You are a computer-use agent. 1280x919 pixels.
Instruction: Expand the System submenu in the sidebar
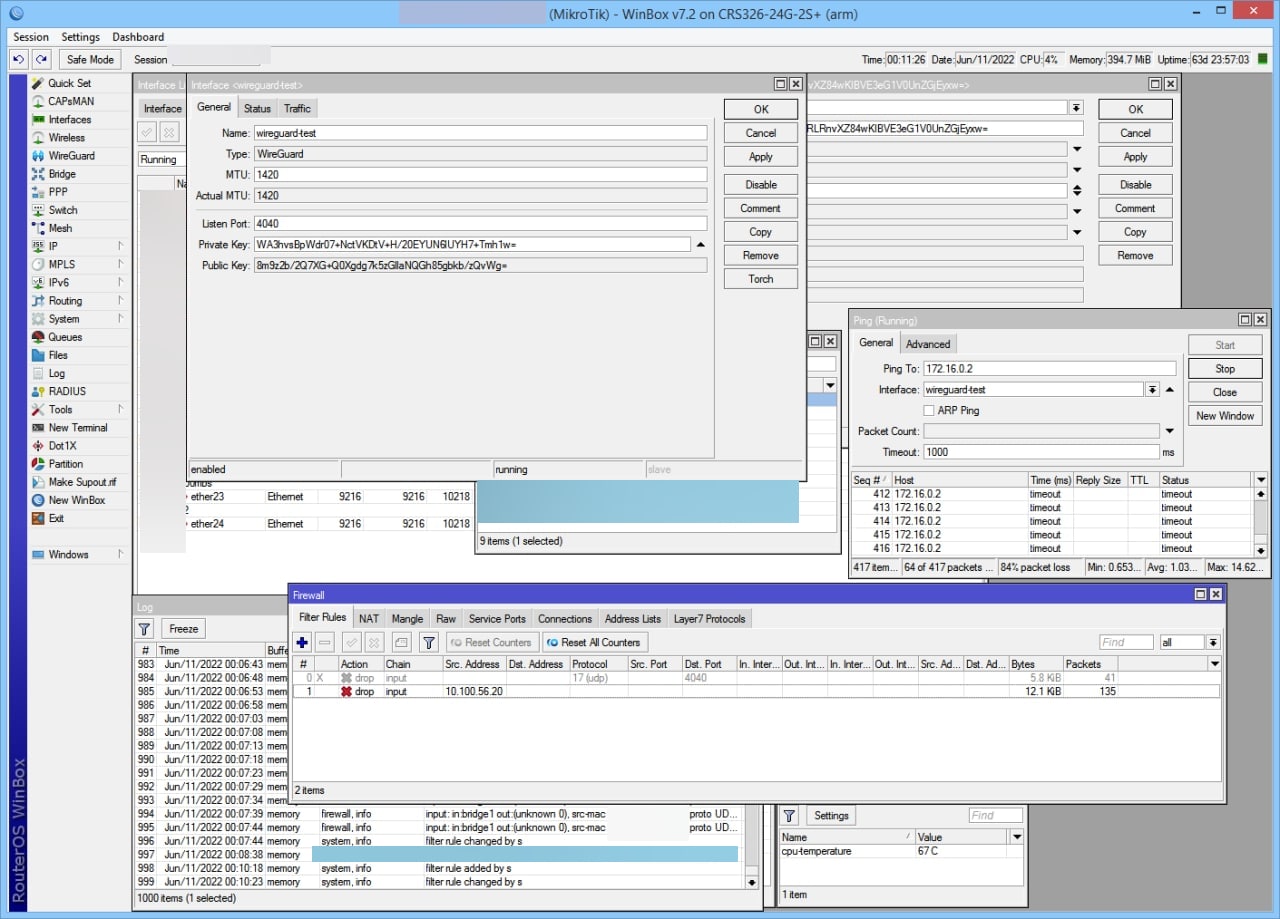click(119, 319)
